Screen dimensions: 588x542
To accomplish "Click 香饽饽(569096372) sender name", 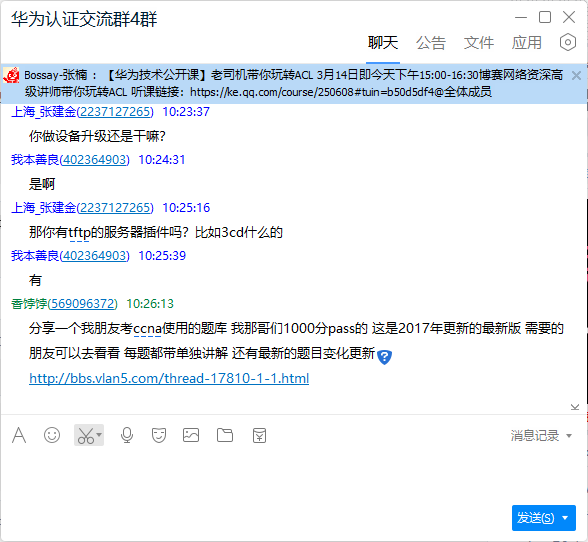I will click(x=64, y=304).
